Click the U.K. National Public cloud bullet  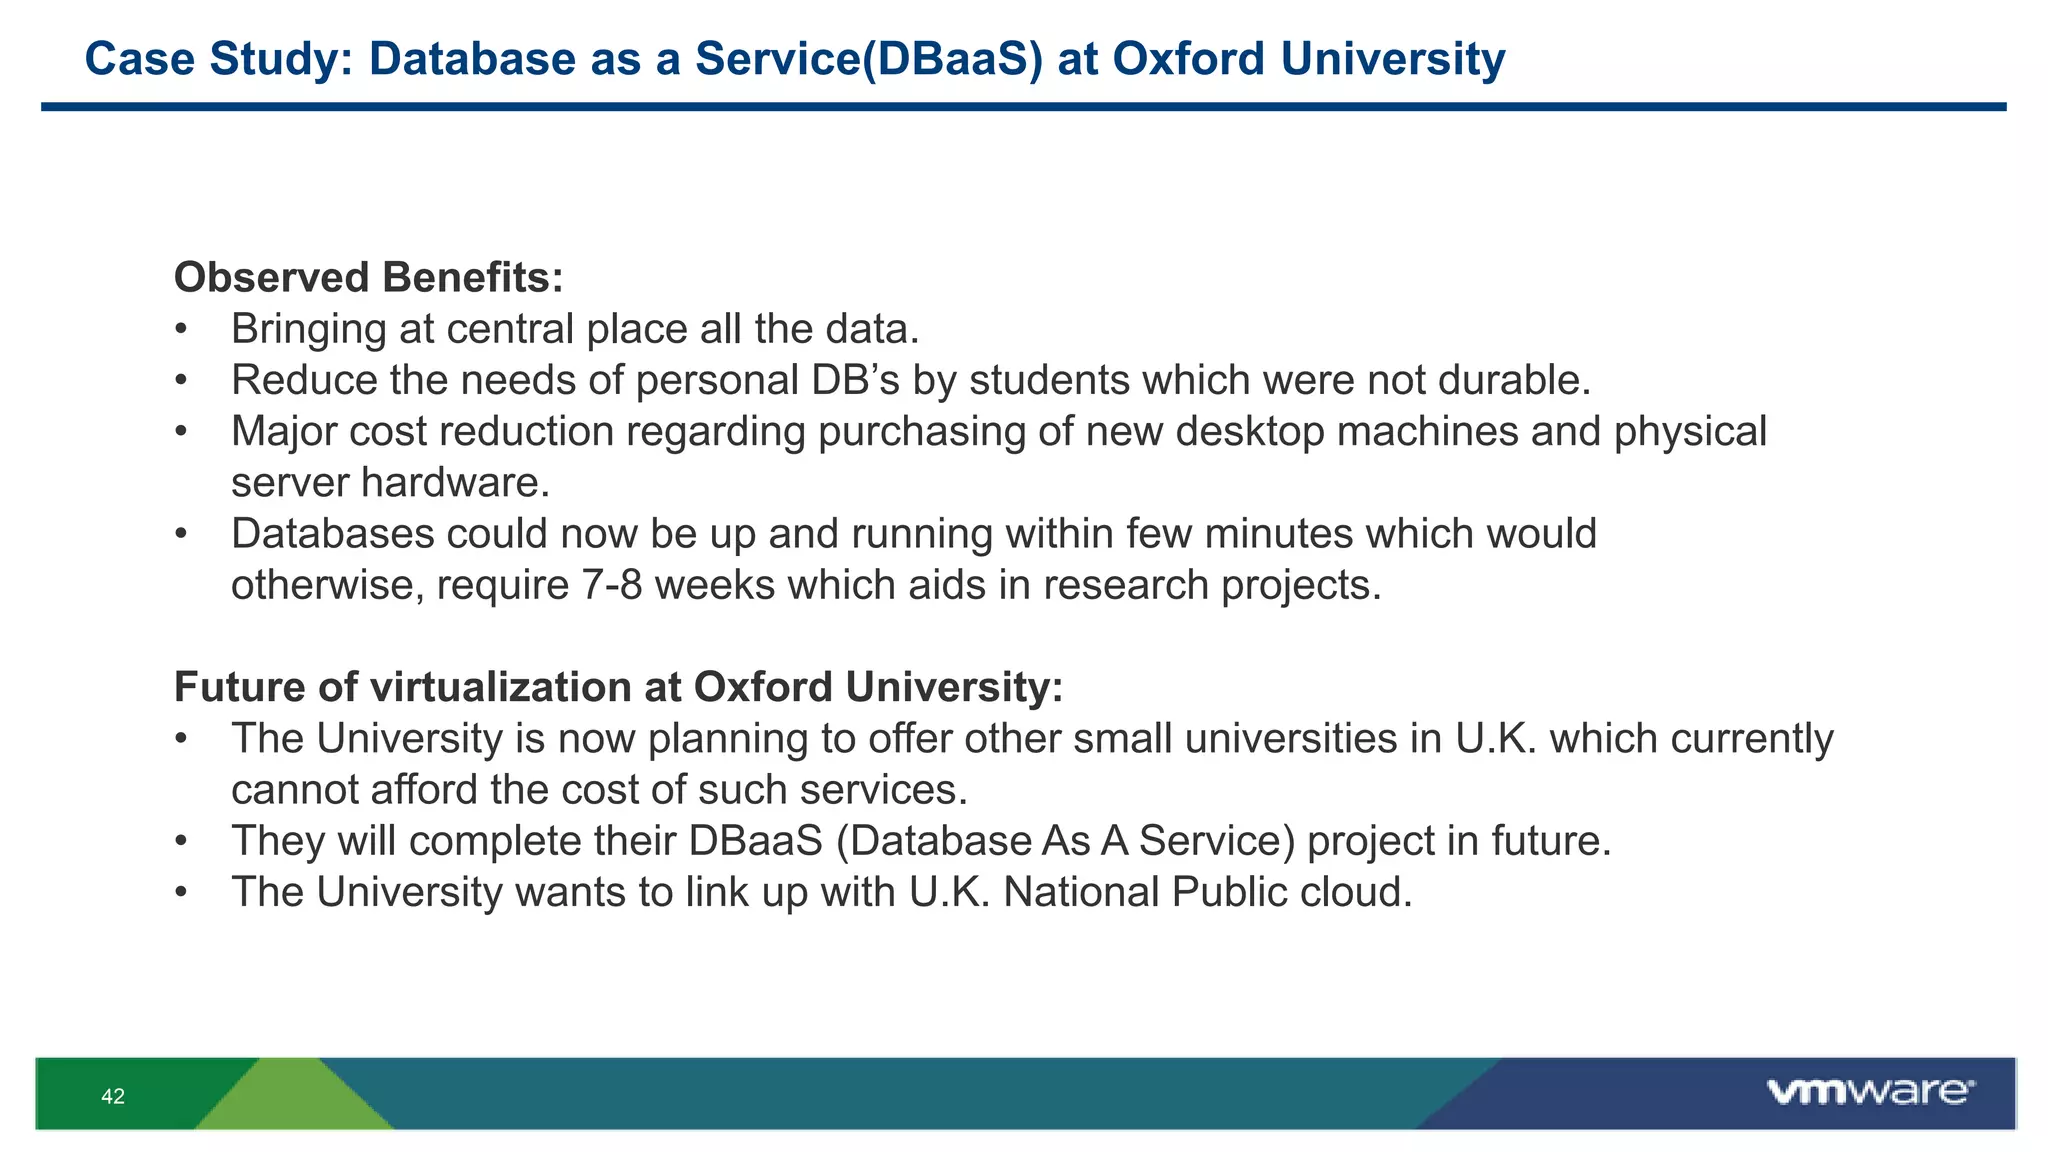[x=821, y=891]
